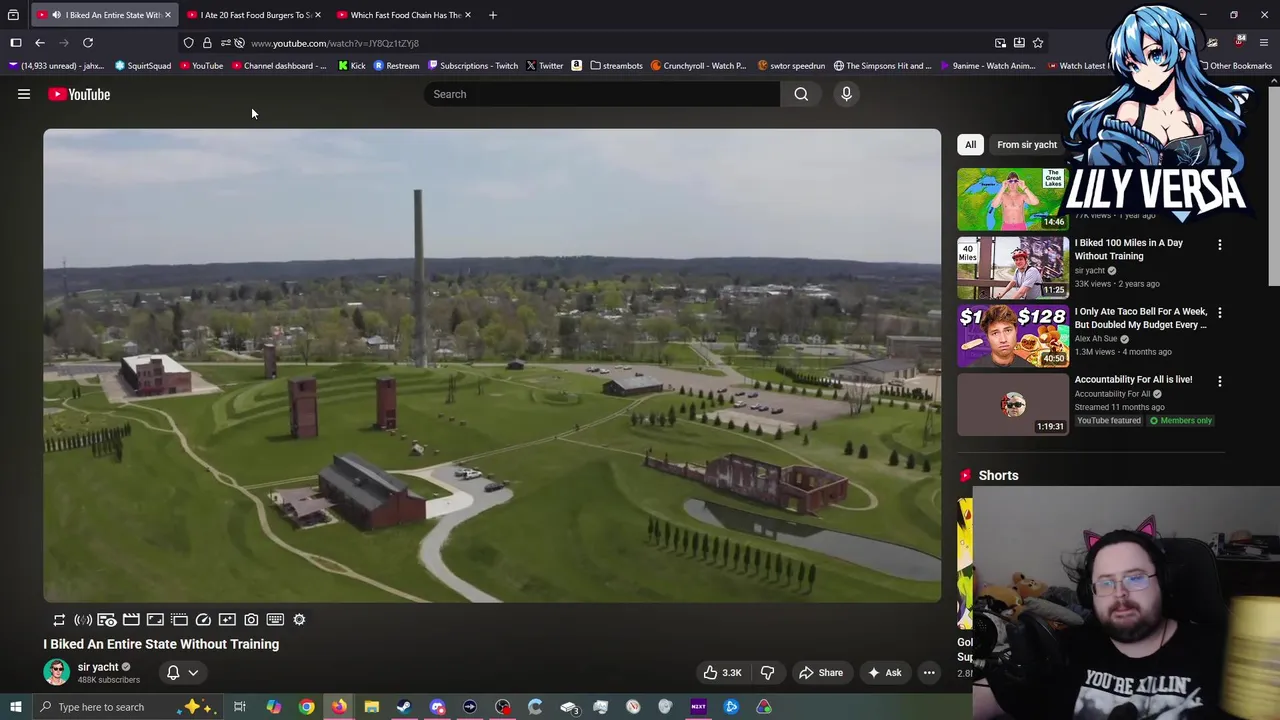Screen dimensions: 1280x720
Task: Click the search magnifier button
Action: (801, 94)
